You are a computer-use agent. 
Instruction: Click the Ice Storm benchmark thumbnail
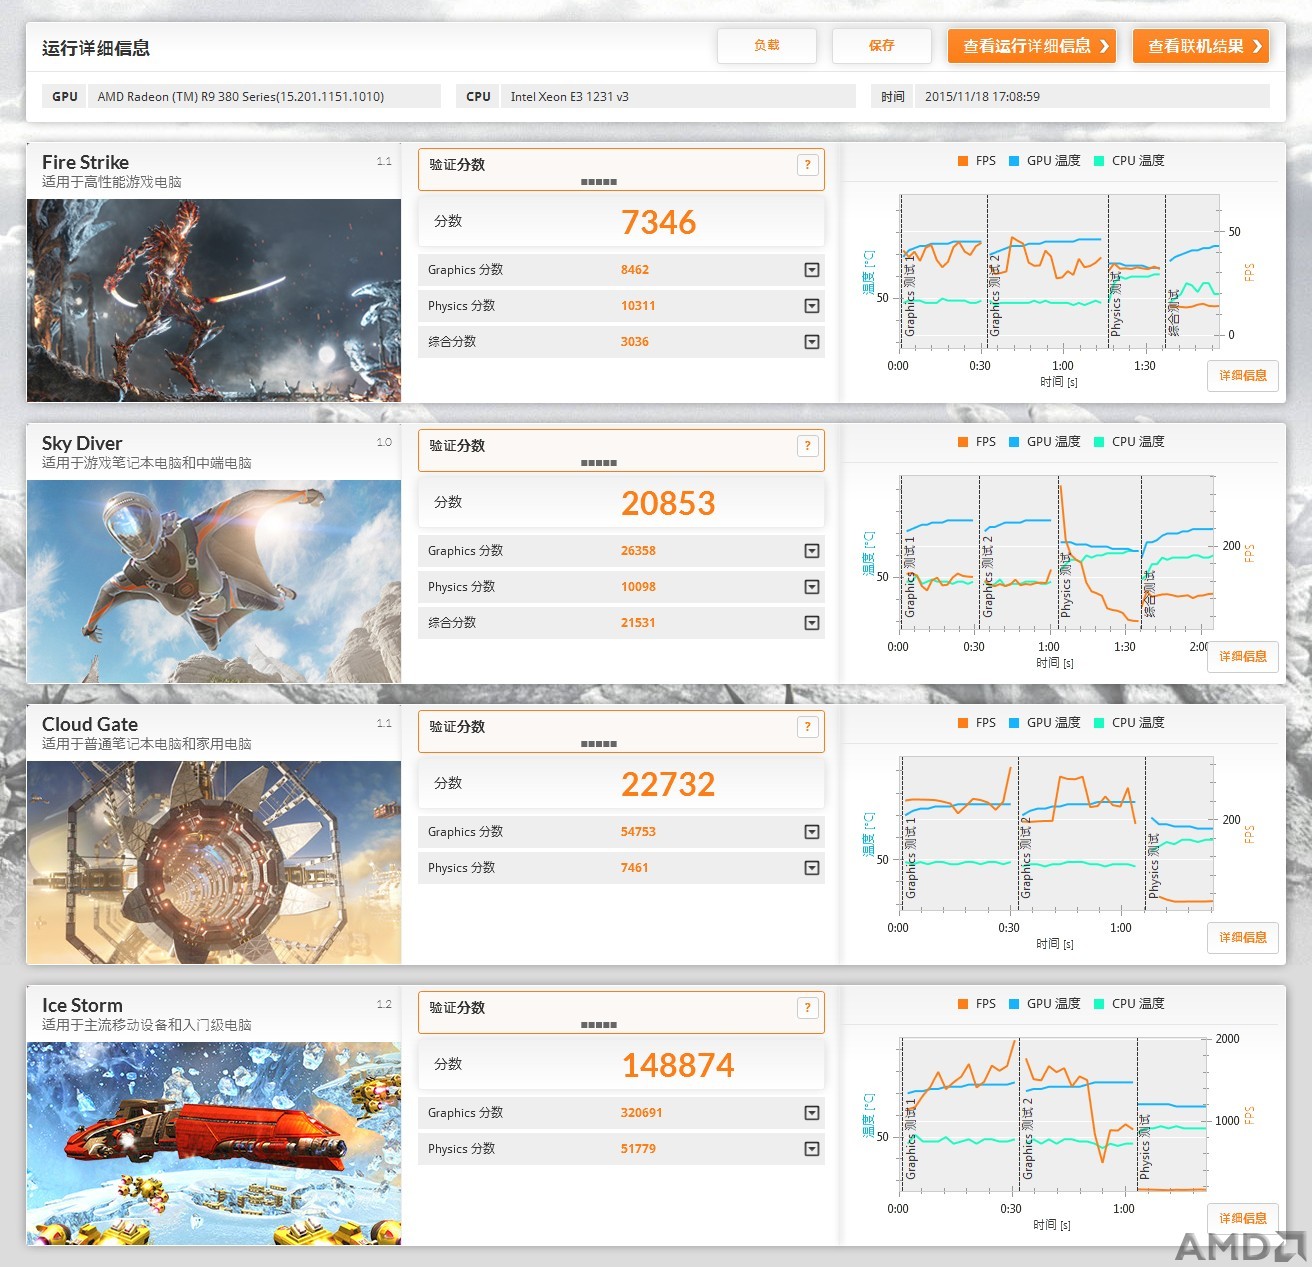(214, 1144)
